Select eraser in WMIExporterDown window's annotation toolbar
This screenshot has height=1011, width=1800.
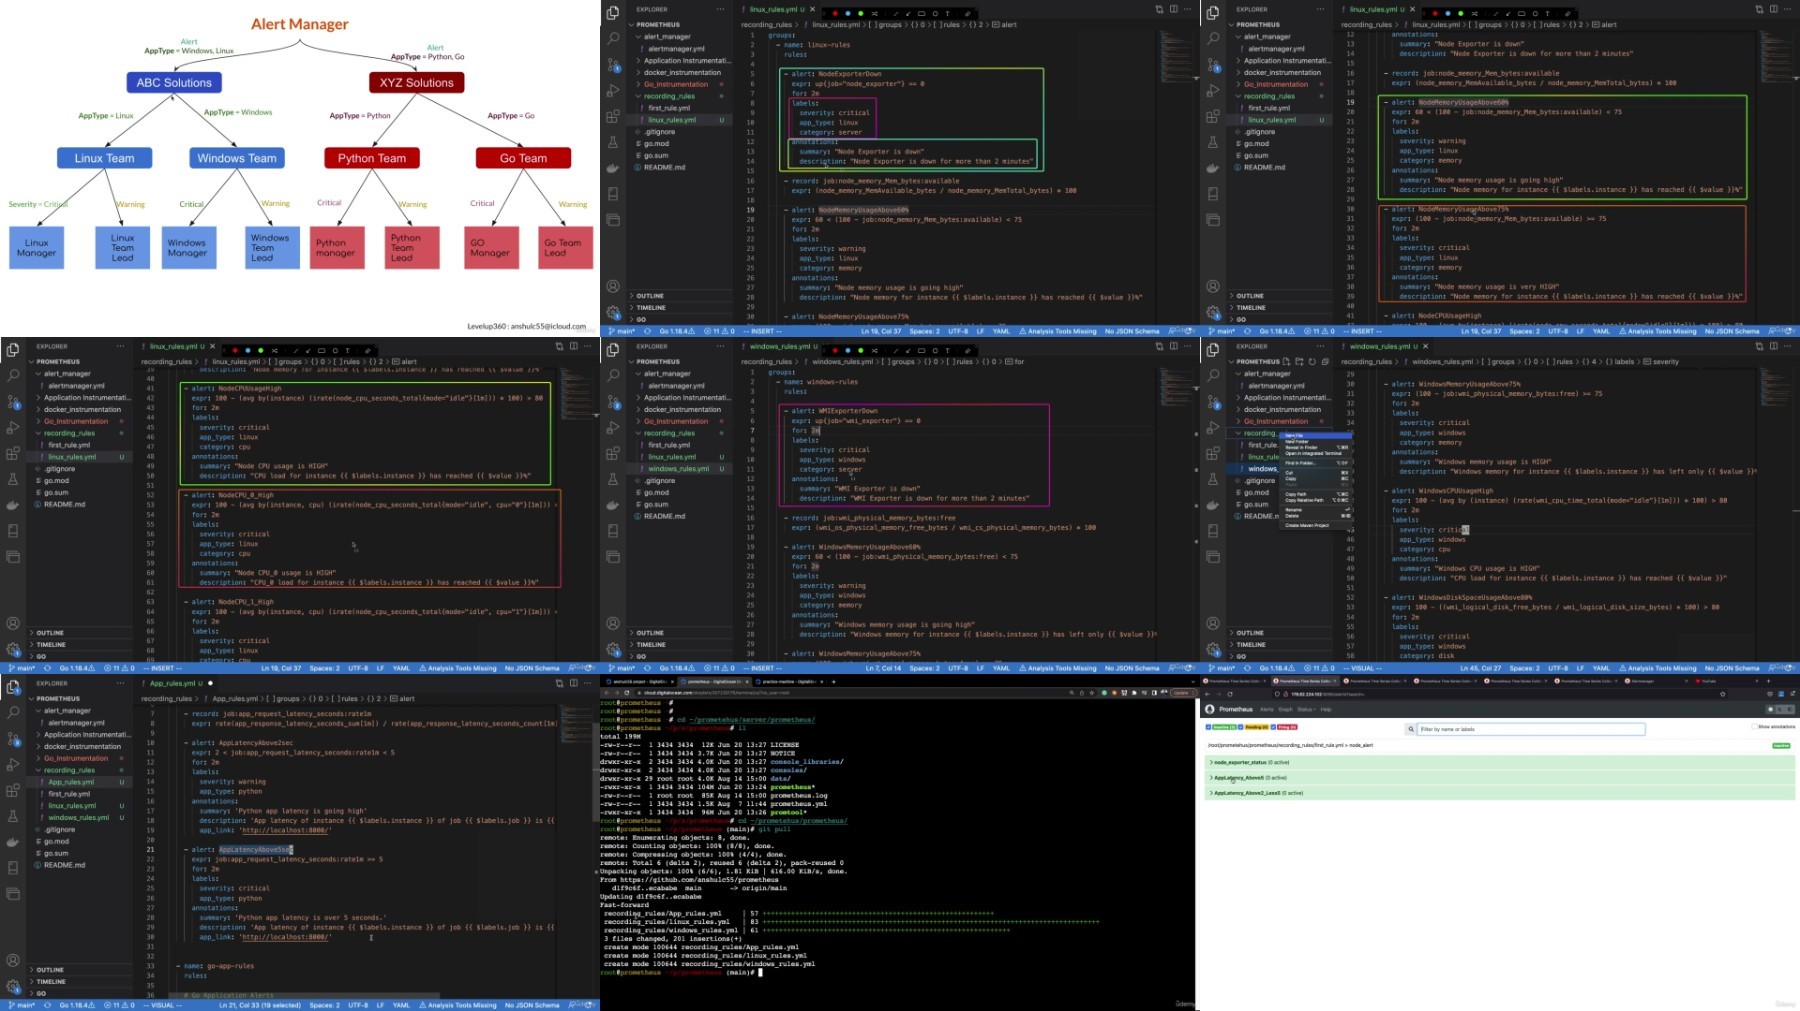tap(967, 350)
